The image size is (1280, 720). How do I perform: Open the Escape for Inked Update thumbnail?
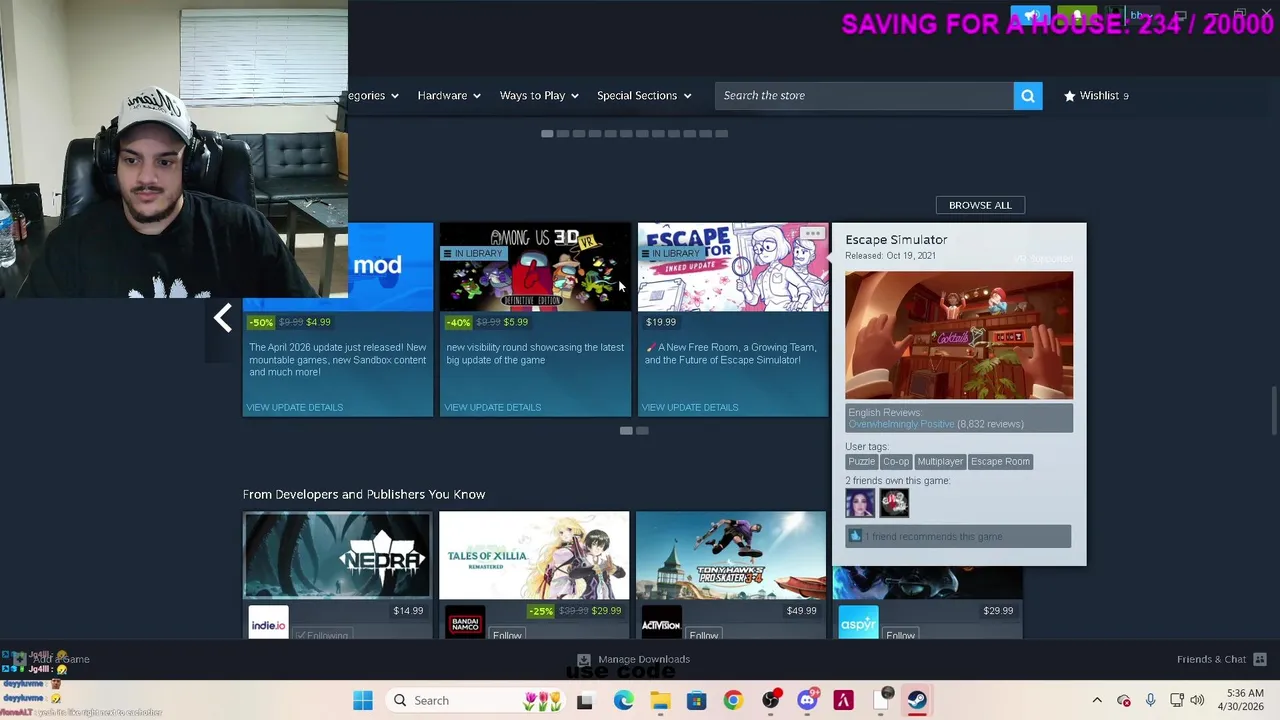pyautogui.click(x=733, y=267)
